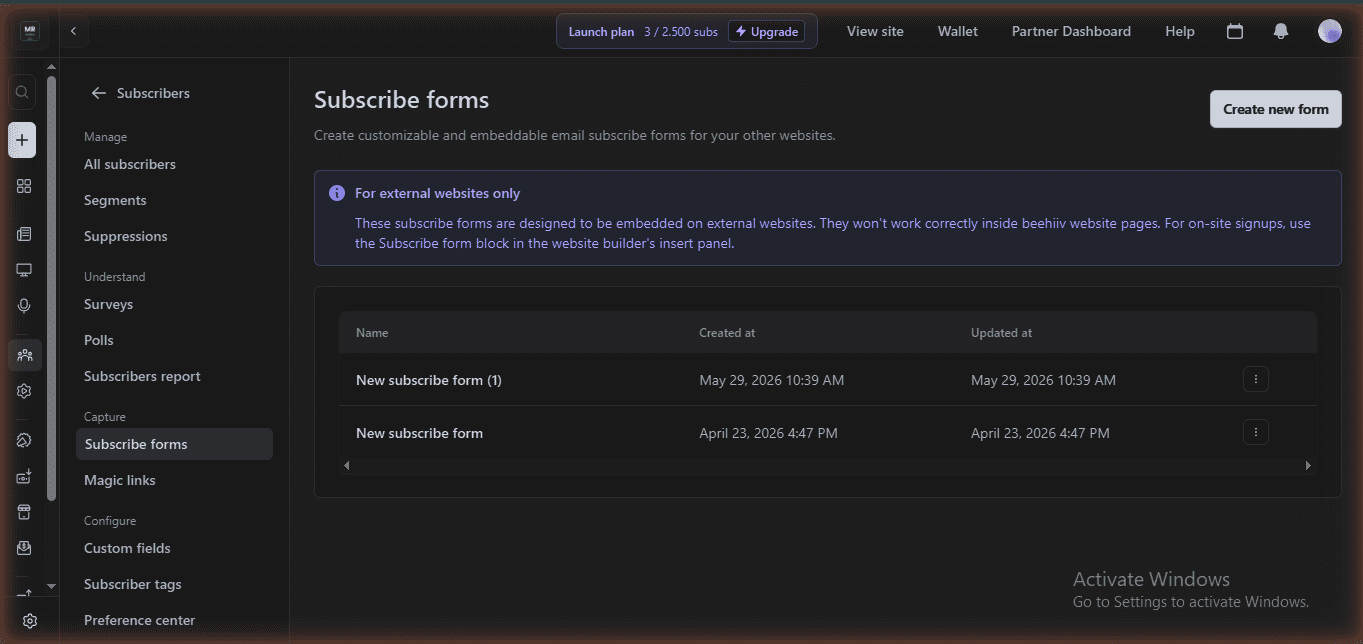Click table horizontal scroll left arrow
1363x644 pixels.
click(347, 465)
